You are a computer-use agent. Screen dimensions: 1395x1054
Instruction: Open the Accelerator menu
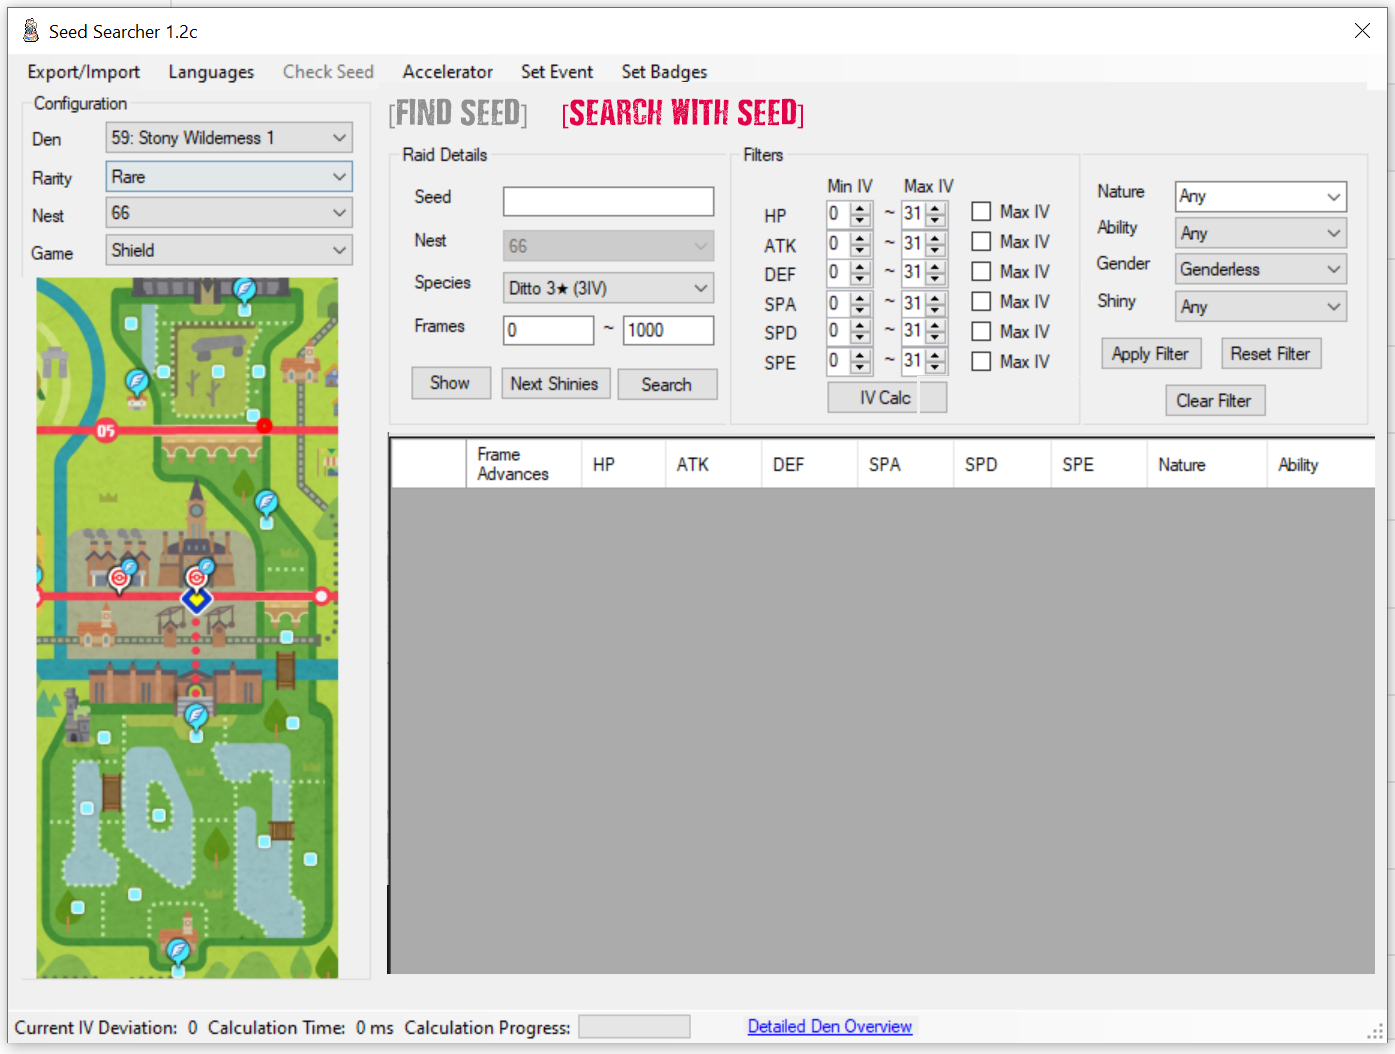coord(447,72)
